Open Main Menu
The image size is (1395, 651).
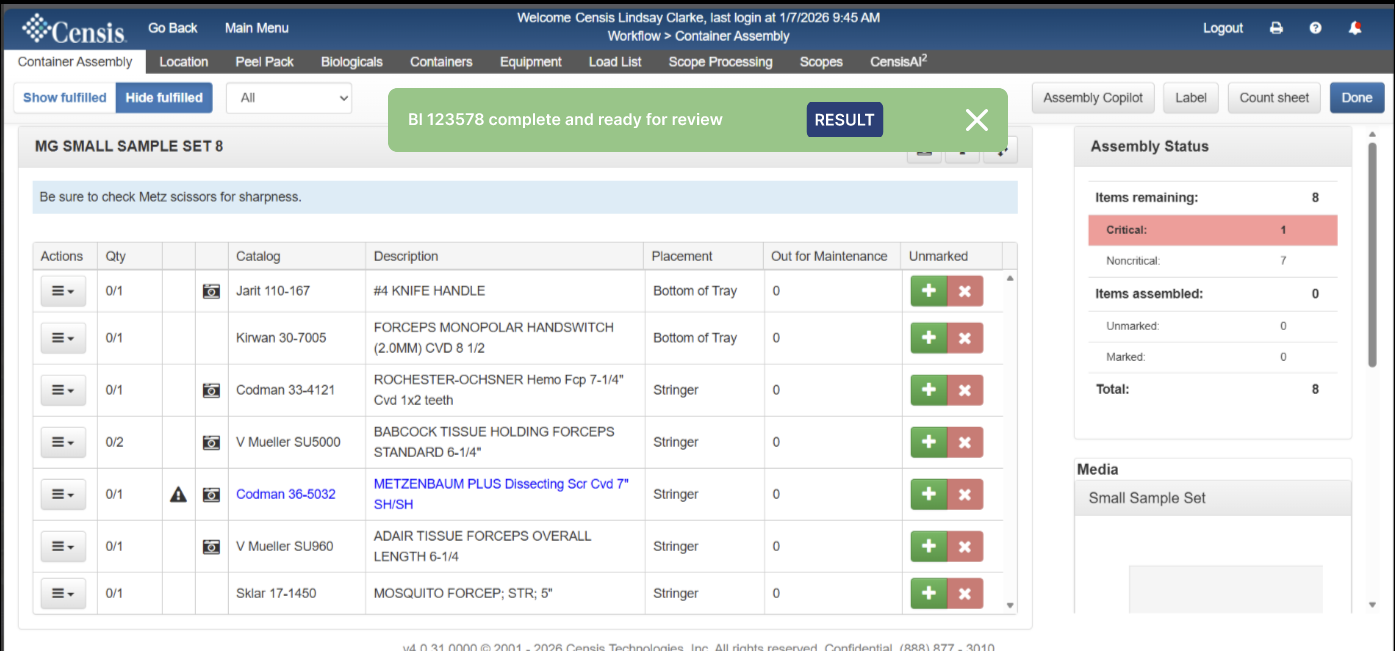tap(257, 28)
